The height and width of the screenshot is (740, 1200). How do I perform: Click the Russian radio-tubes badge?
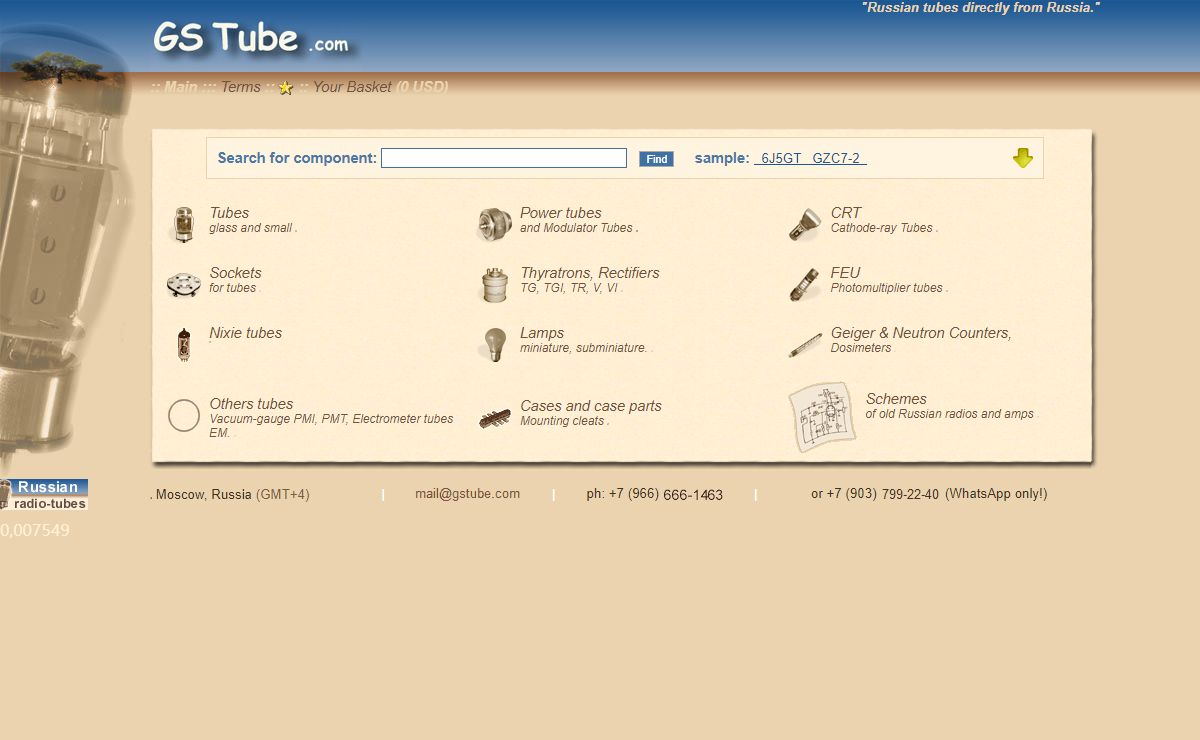pos(44,495)
